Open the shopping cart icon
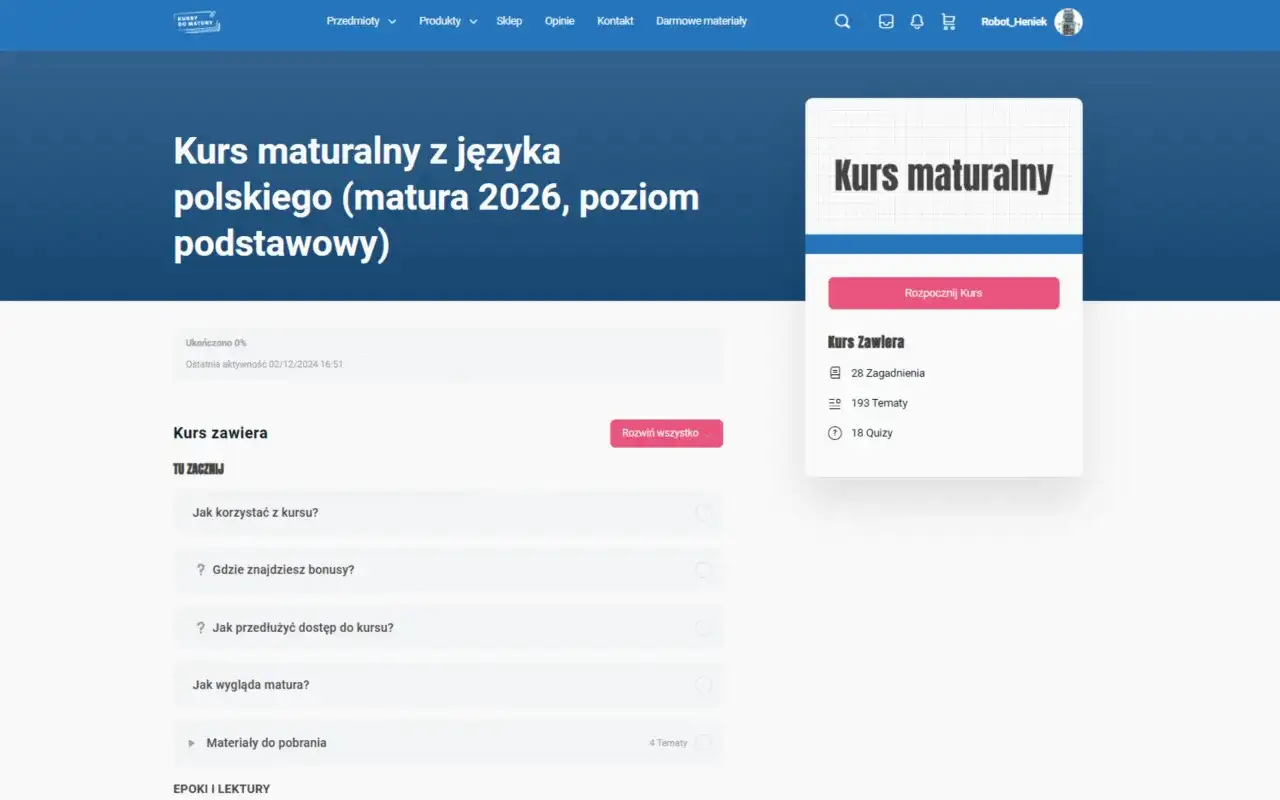1280x800 pixels. [x=948, y=21]
